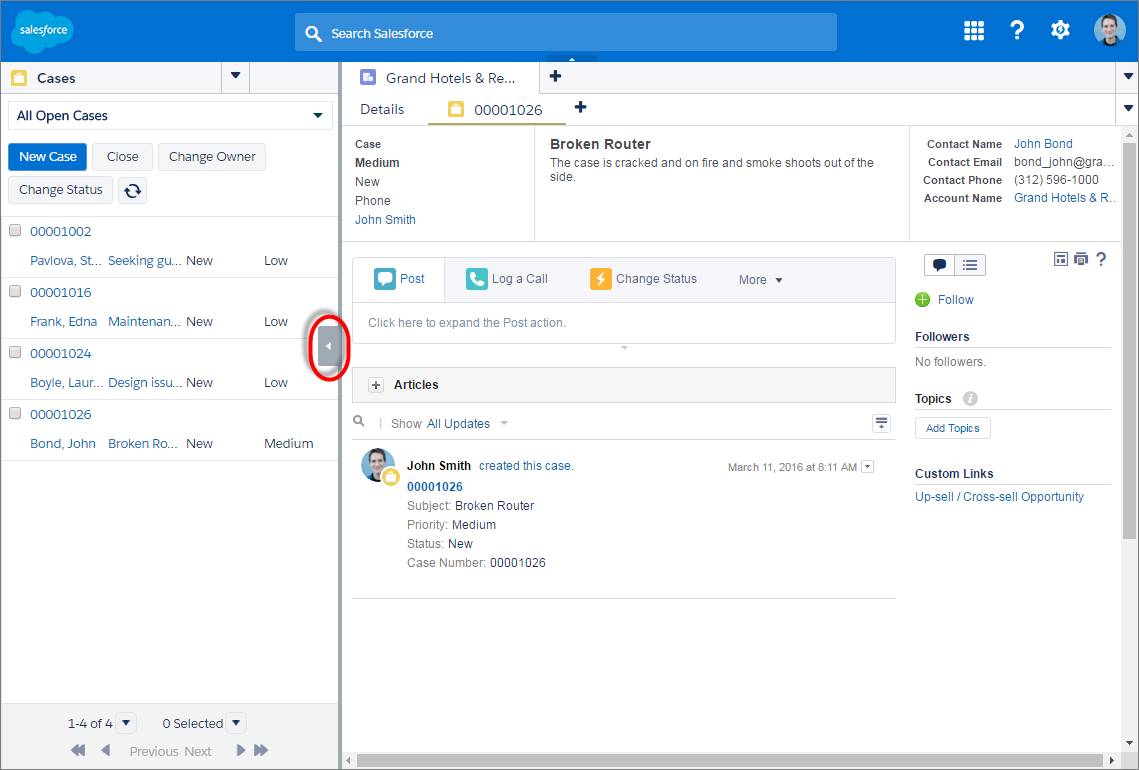Select the 00001026 subtab
The width and height of the screenshot is (1139, 770).
pos(496,110)
